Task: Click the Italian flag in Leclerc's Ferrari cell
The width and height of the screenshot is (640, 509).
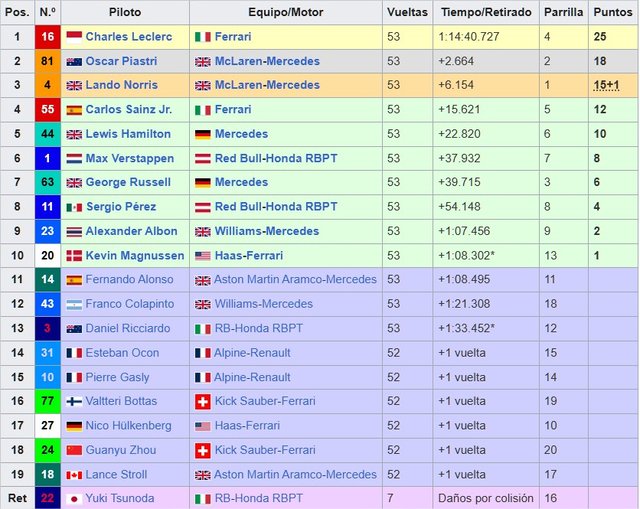Action: point(203,37)
